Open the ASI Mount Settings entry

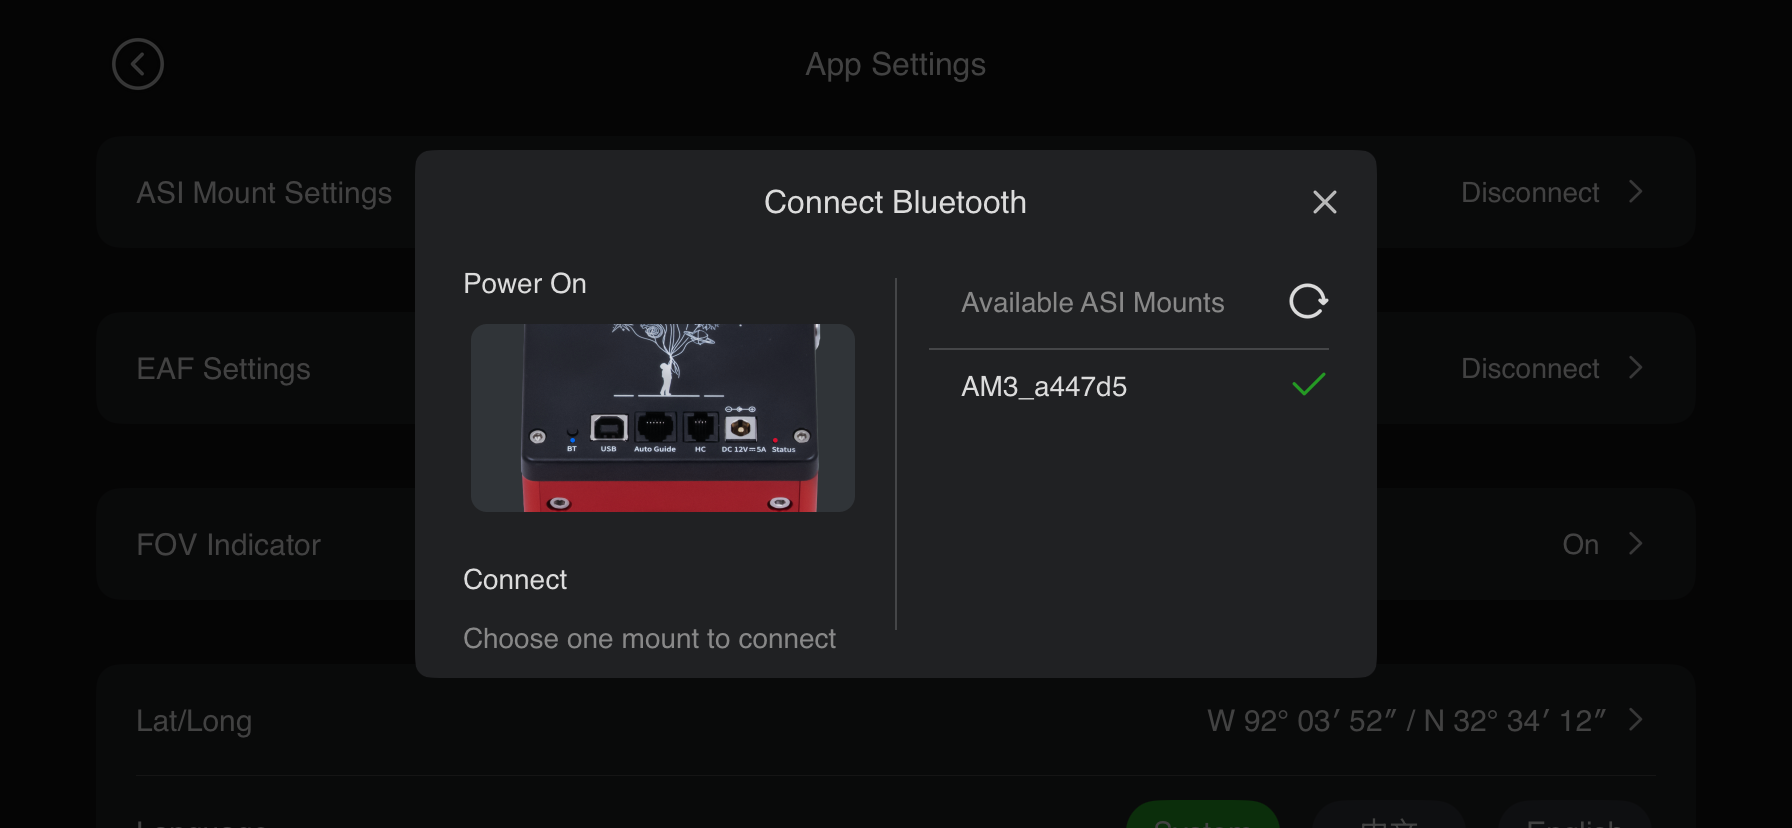coord(264,193)
